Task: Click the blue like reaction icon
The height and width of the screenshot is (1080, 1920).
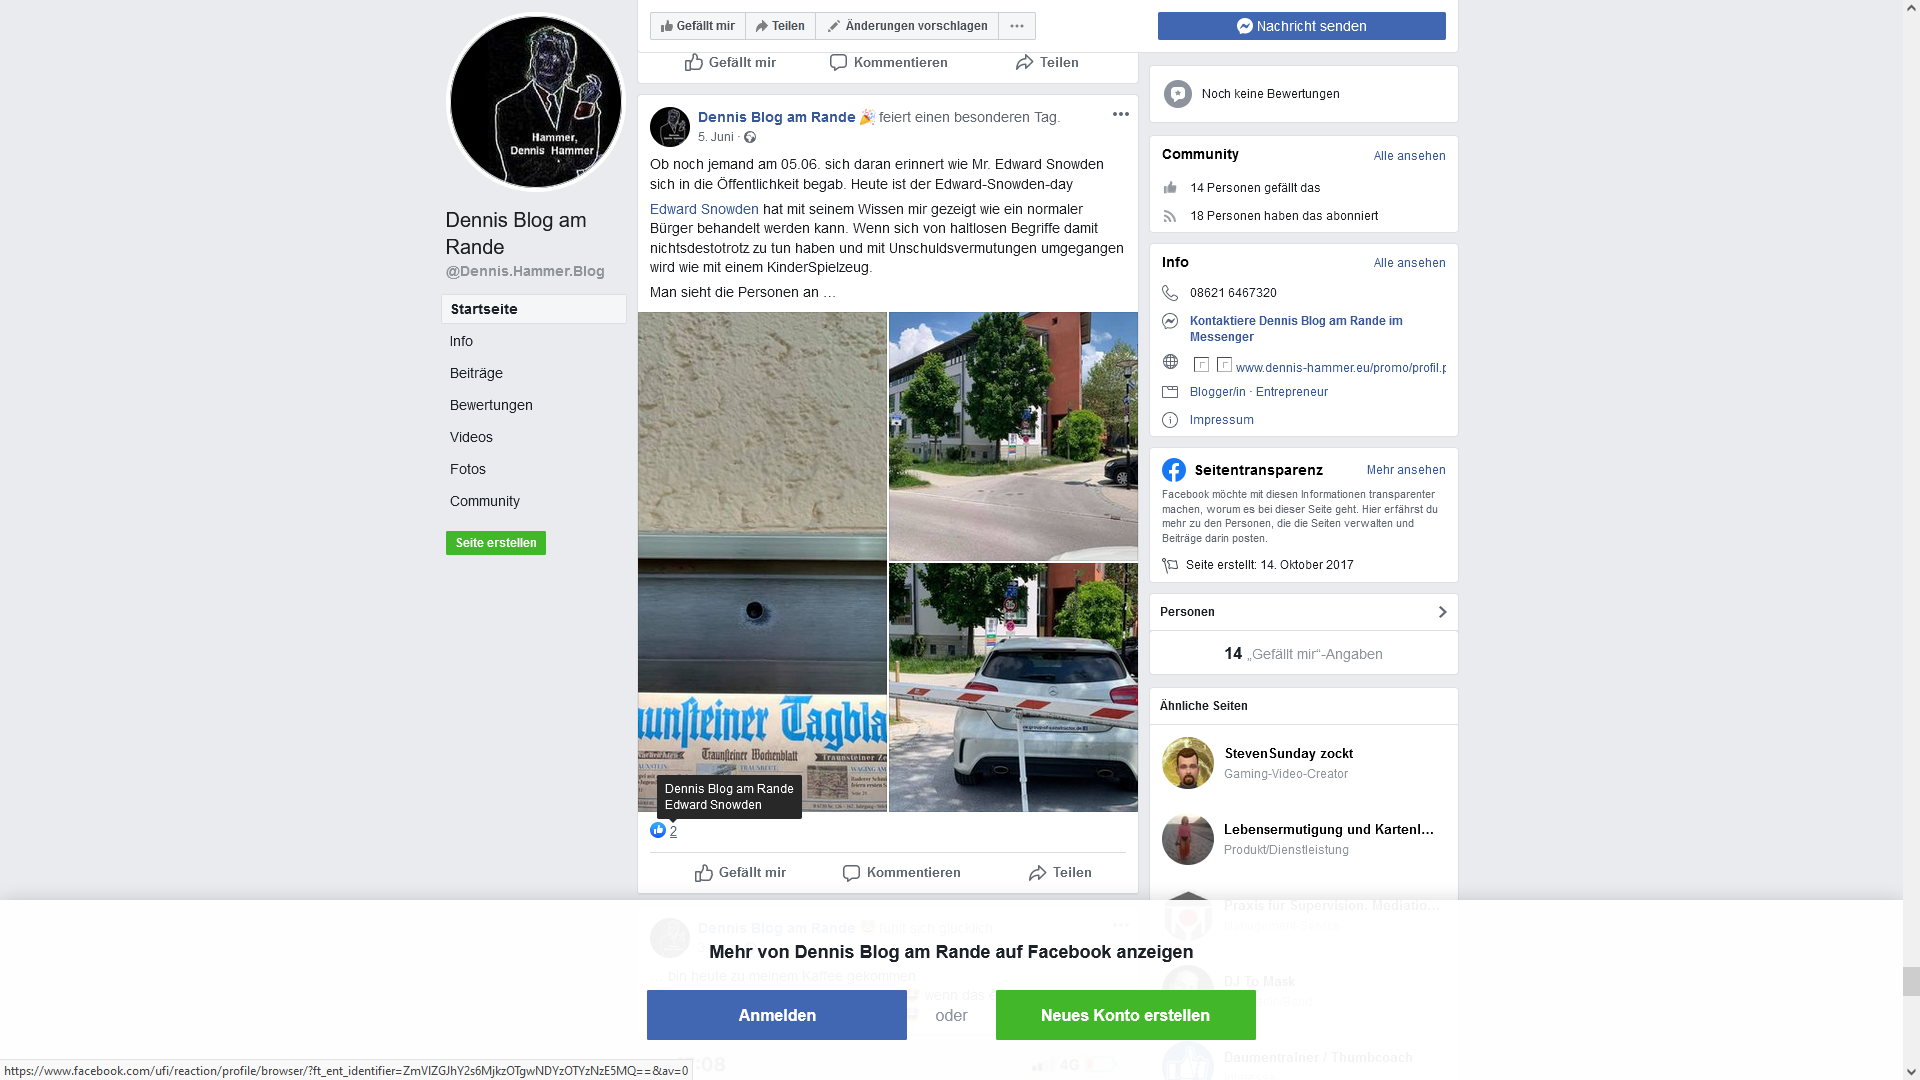Action: coord(658,830)
